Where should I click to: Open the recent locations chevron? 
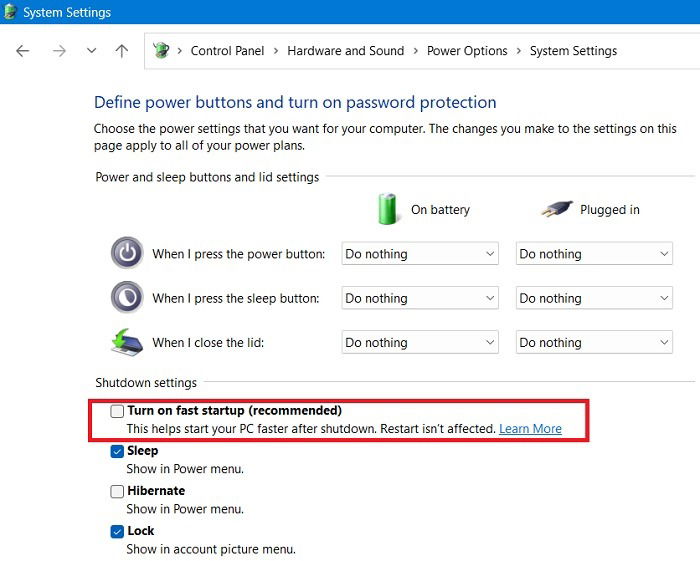click(x=91, y=51)
